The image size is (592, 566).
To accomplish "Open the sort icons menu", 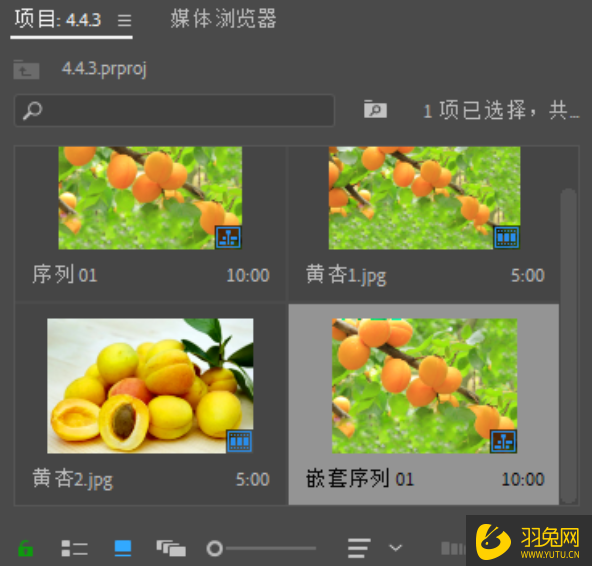I will point(358,548).
